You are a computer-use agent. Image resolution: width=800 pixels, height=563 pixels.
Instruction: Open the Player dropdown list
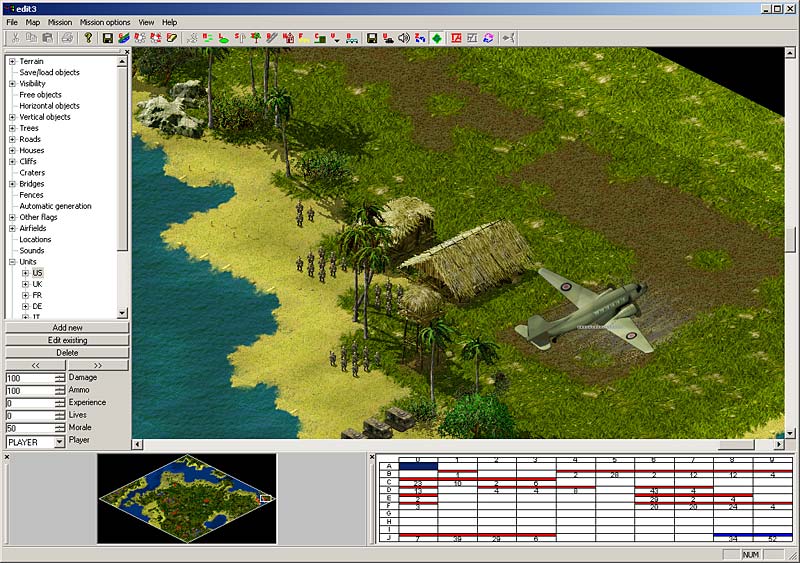pyautogui.click(x=59, y=441)
